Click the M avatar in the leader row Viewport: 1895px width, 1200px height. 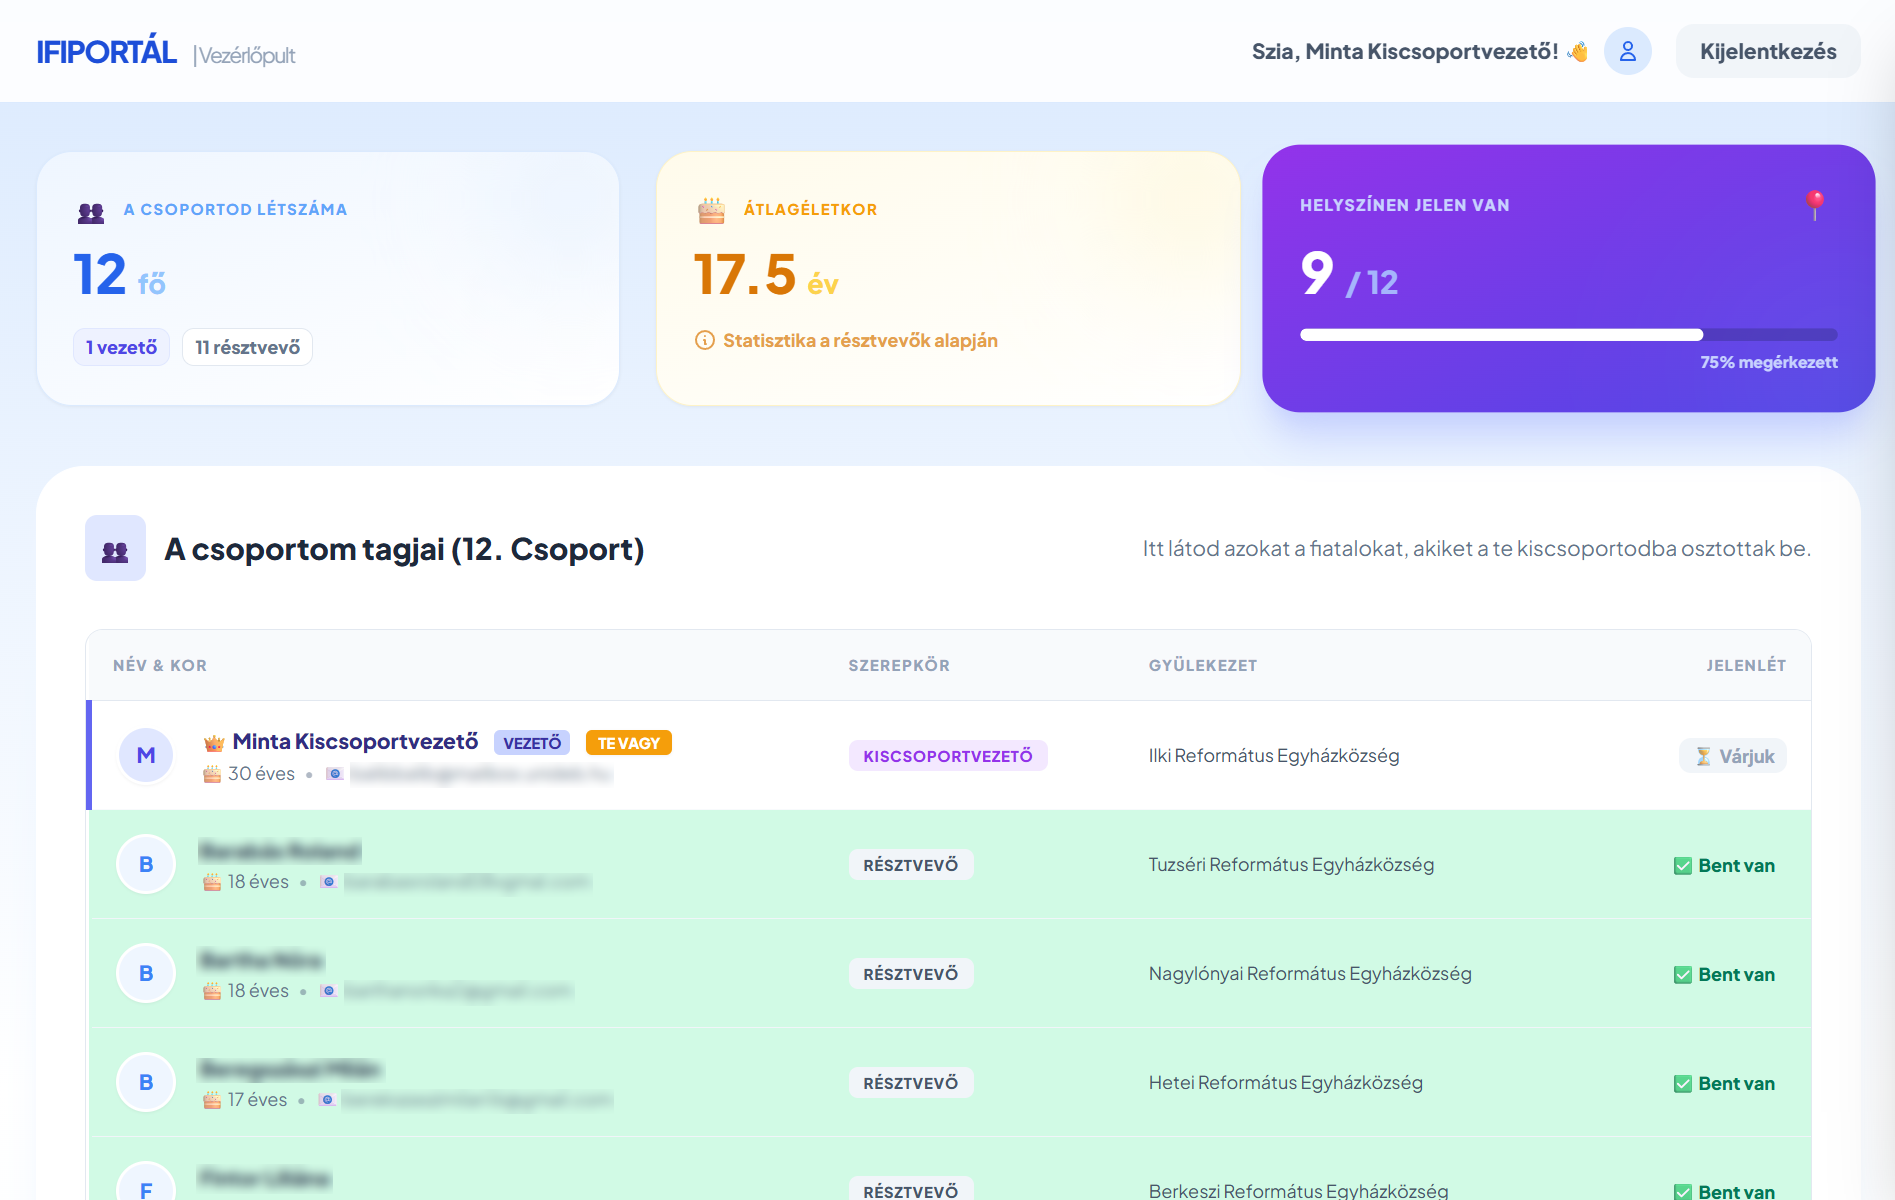click(146, 755)
